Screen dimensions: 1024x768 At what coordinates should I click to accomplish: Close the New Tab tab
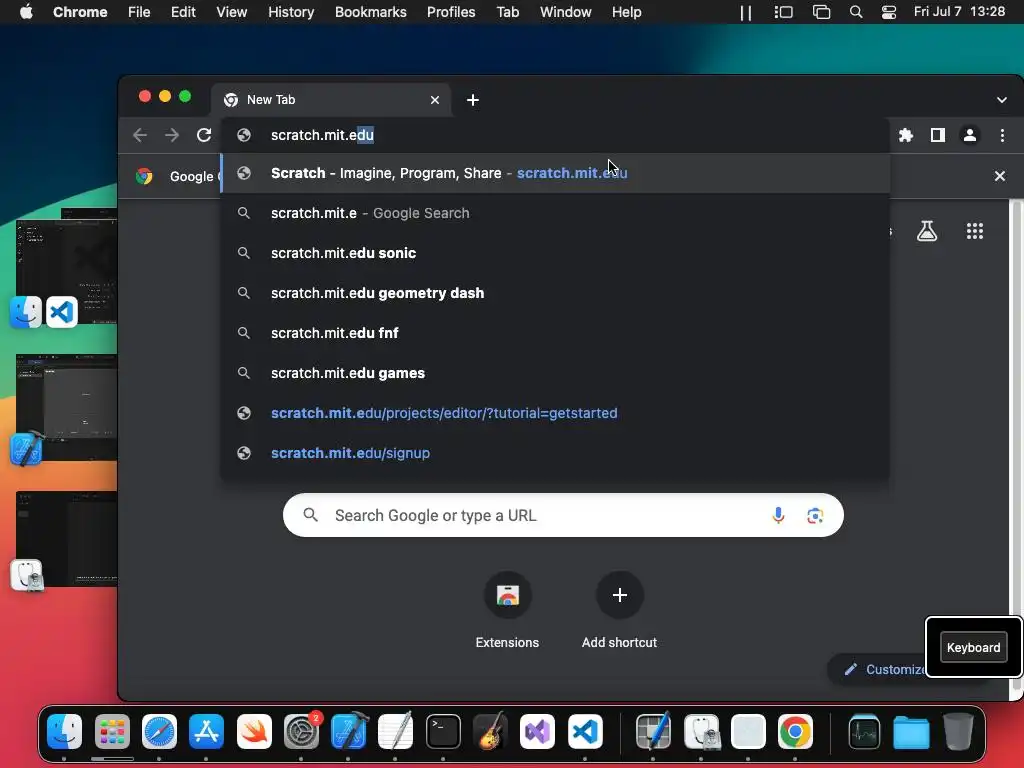click(435, 100)
